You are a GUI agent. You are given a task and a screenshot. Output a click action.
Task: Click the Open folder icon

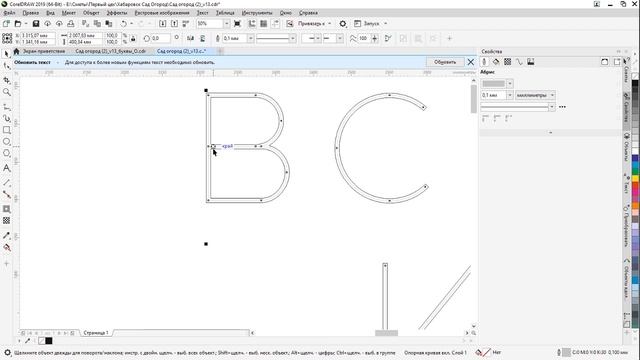[x=18, y=24]
